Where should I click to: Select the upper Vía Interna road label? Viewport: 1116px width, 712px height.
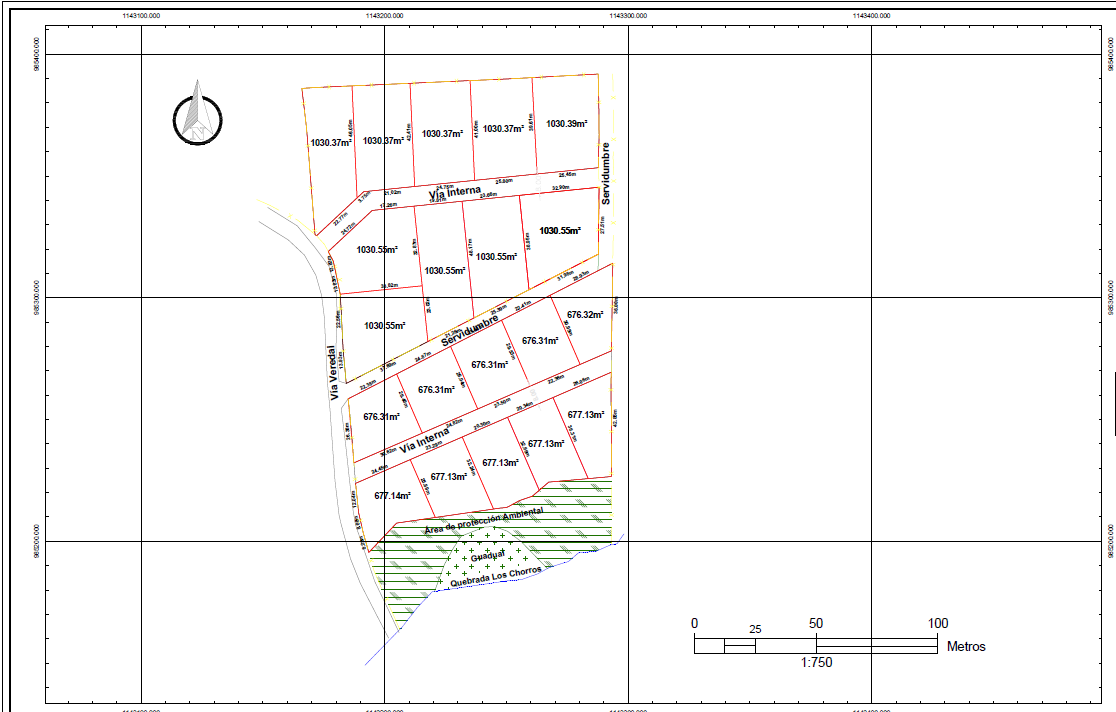coord(455,193)
